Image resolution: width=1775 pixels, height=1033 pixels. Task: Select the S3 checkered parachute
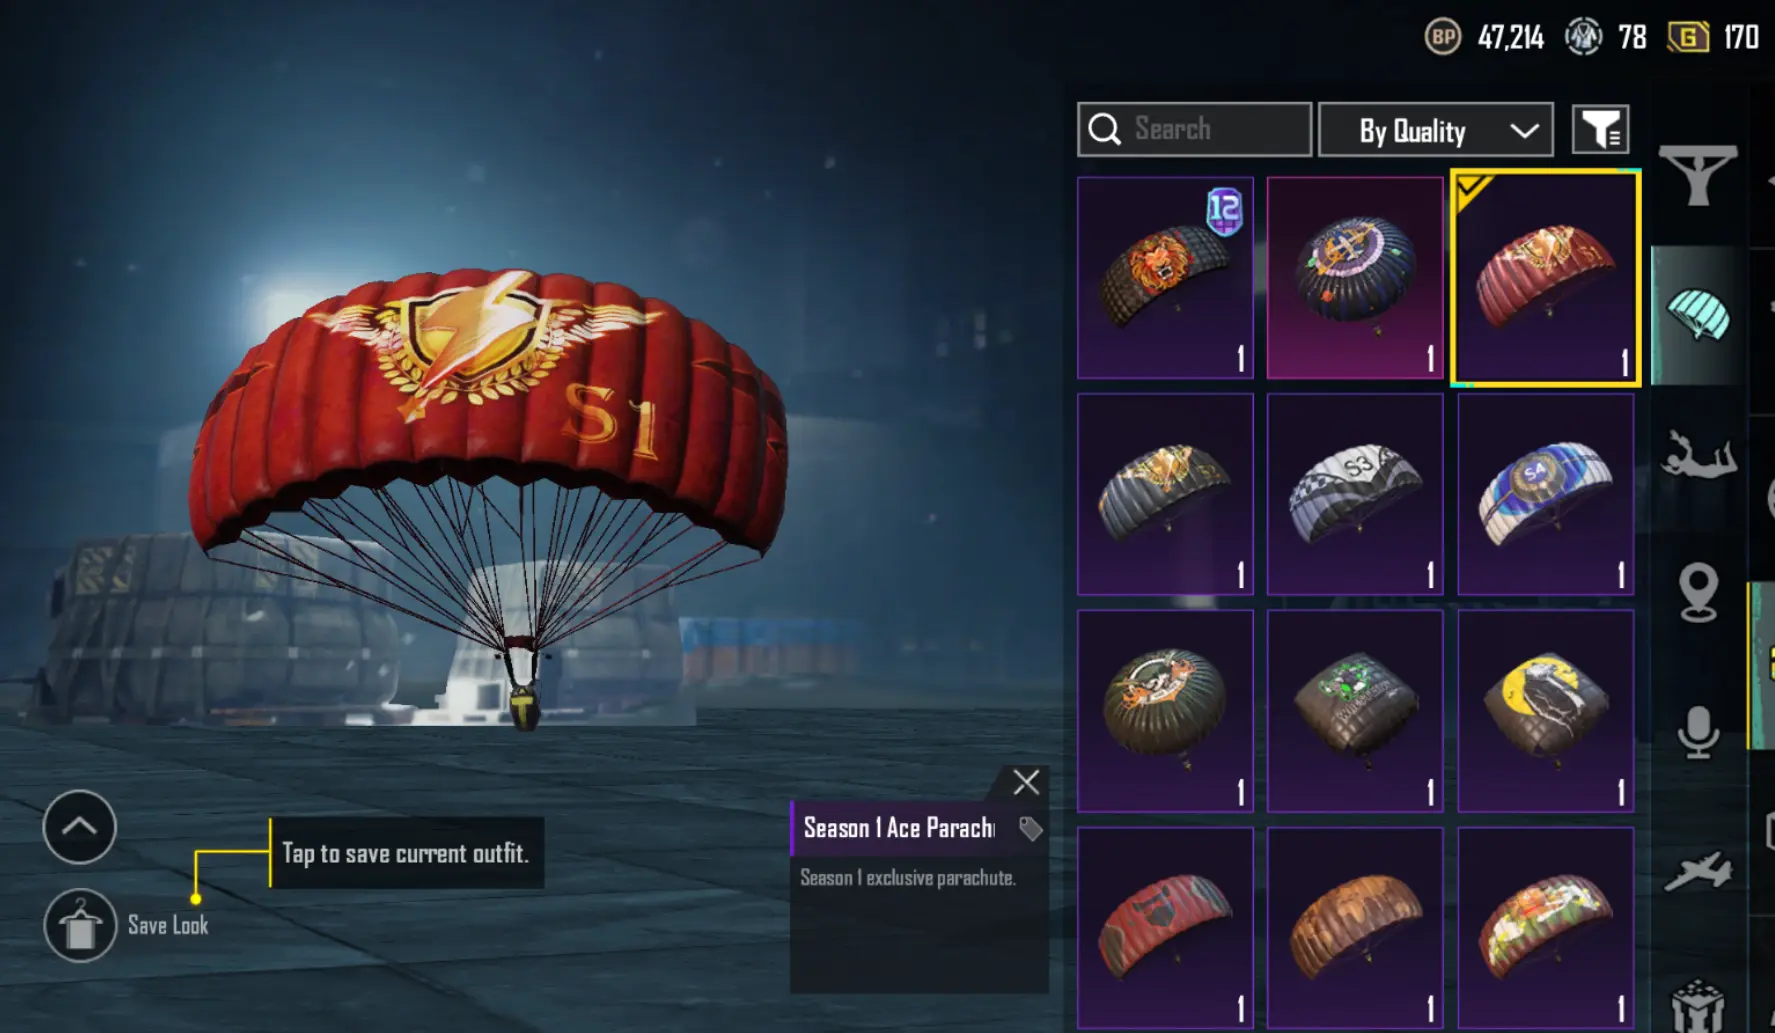point(1355,494)
